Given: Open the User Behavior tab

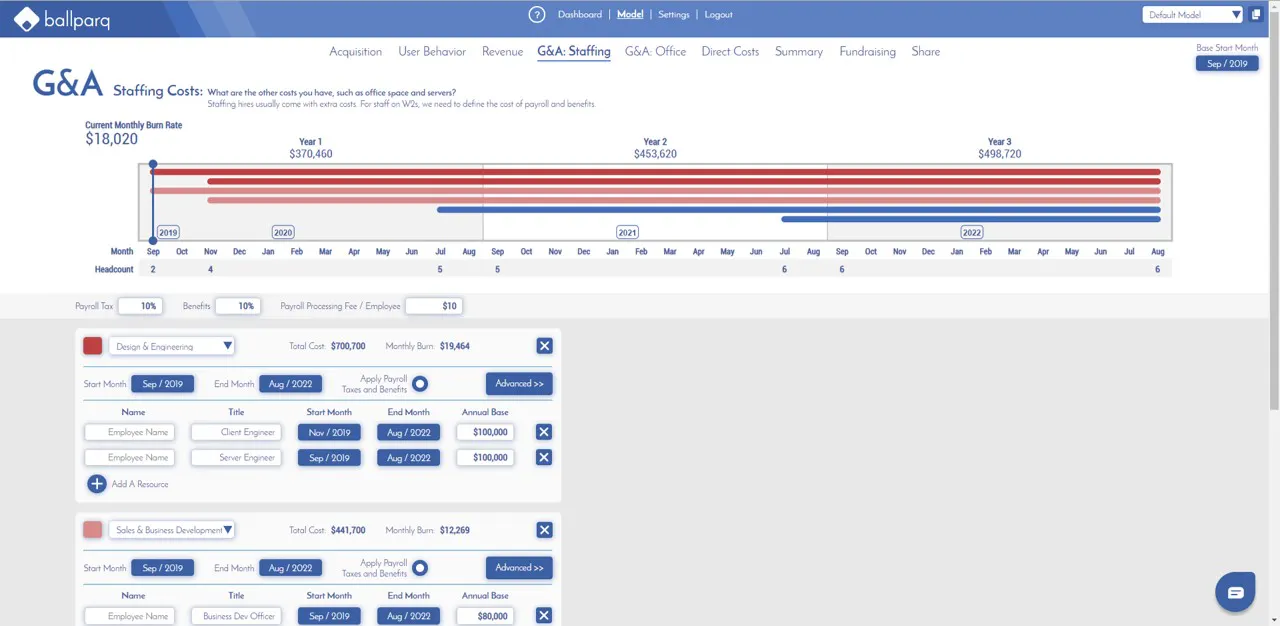Looking at the screenshot, I should (432, 51).
